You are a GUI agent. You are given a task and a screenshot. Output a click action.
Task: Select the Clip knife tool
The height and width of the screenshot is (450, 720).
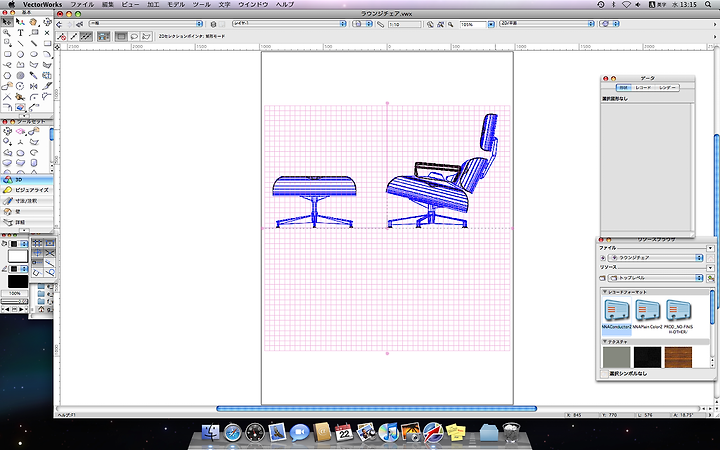tap(47, 86)
